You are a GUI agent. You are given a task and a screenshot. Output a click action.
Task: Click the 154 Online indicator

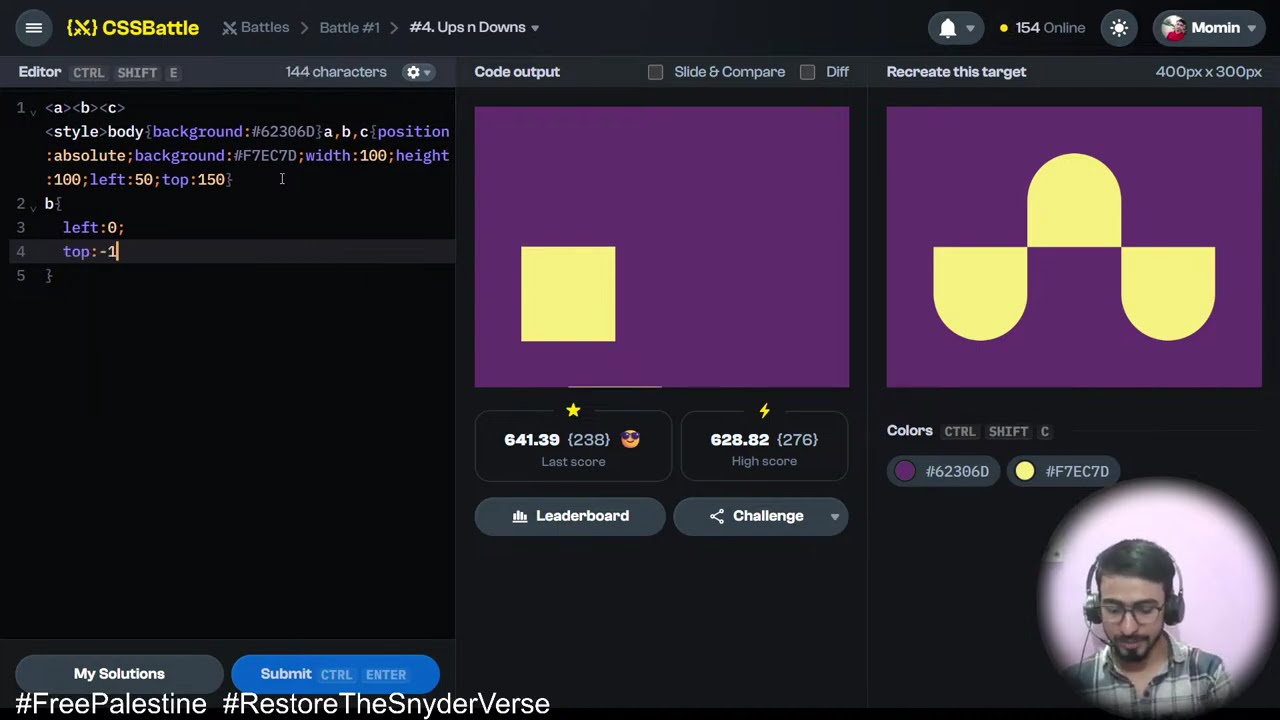pyautogui.click(x=1042, y=28)
